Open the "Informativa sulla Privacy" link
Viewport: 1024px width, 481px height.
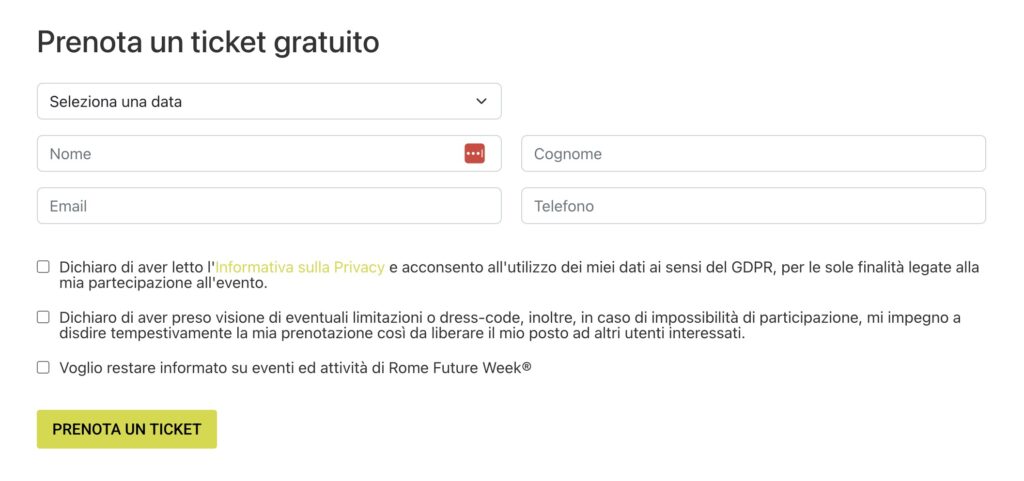pyautogui.click(x=300, y=267)
